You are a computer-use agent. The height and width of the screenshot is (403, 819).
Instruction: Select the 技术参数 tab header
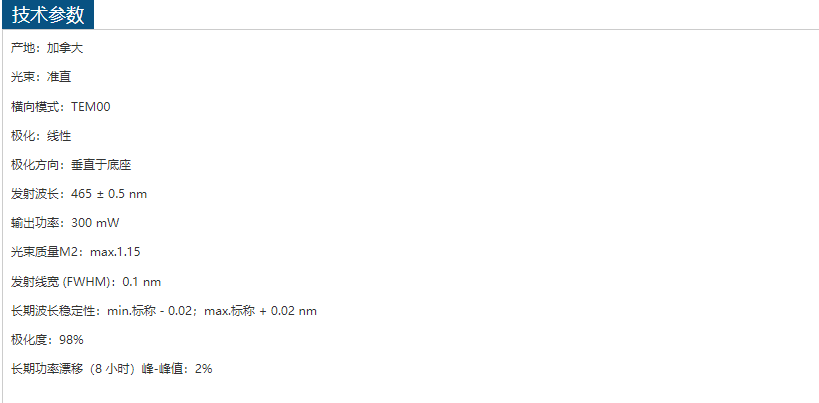pyautogui.click(x=48, y=15)
